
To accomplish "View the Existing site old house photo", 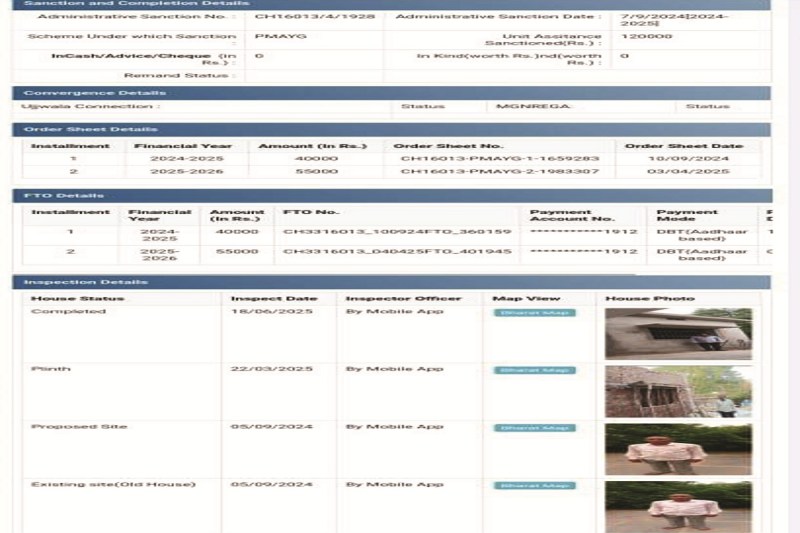I will pos(678,506).
